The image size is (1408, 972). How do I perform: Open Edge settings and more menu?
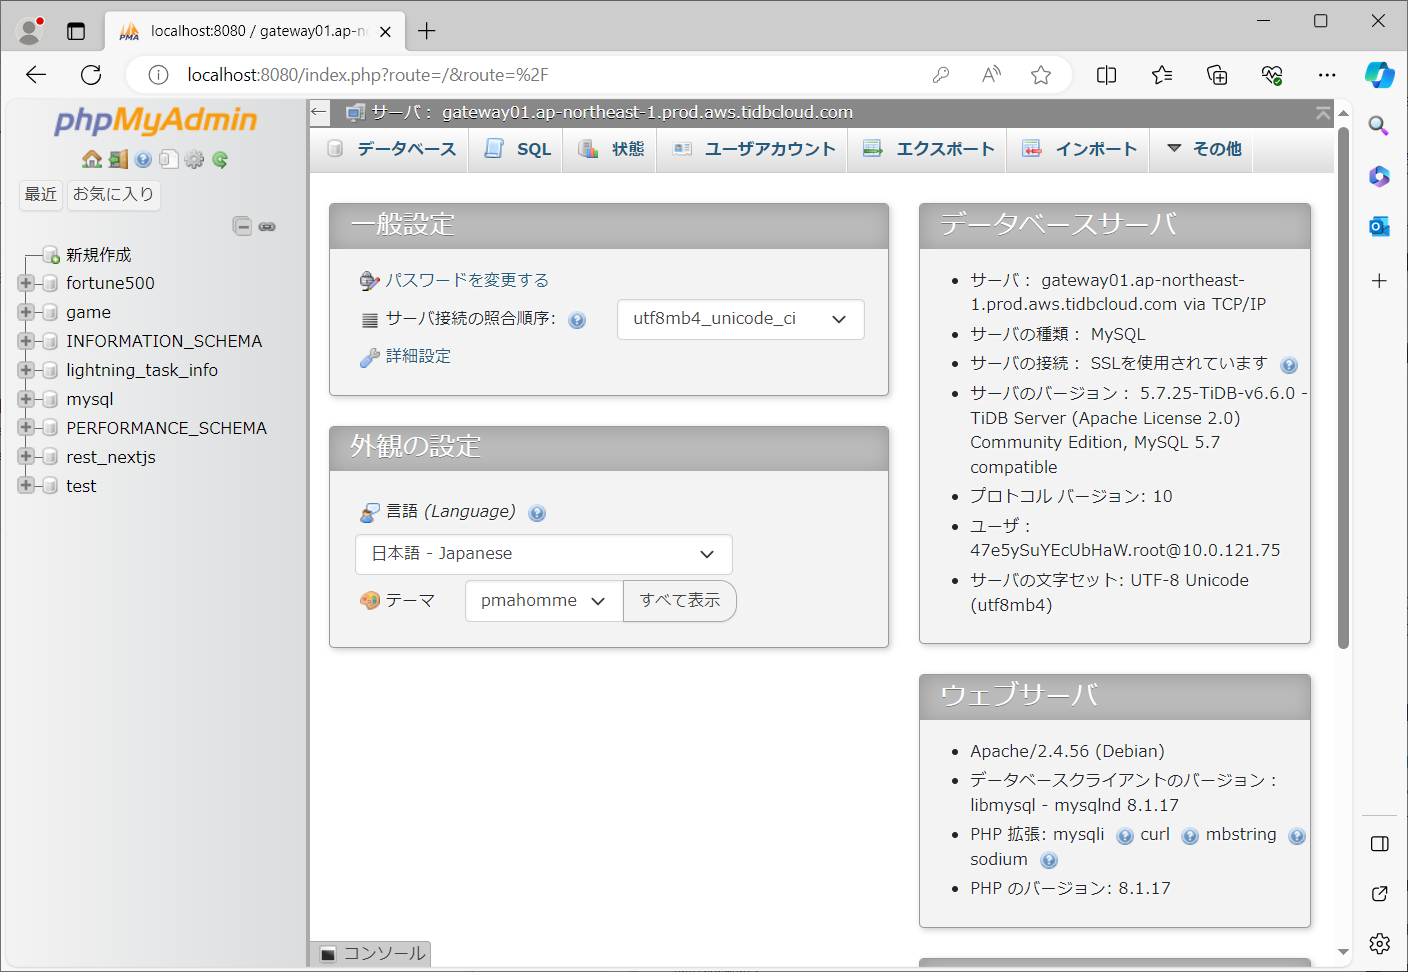[1327, 75]
